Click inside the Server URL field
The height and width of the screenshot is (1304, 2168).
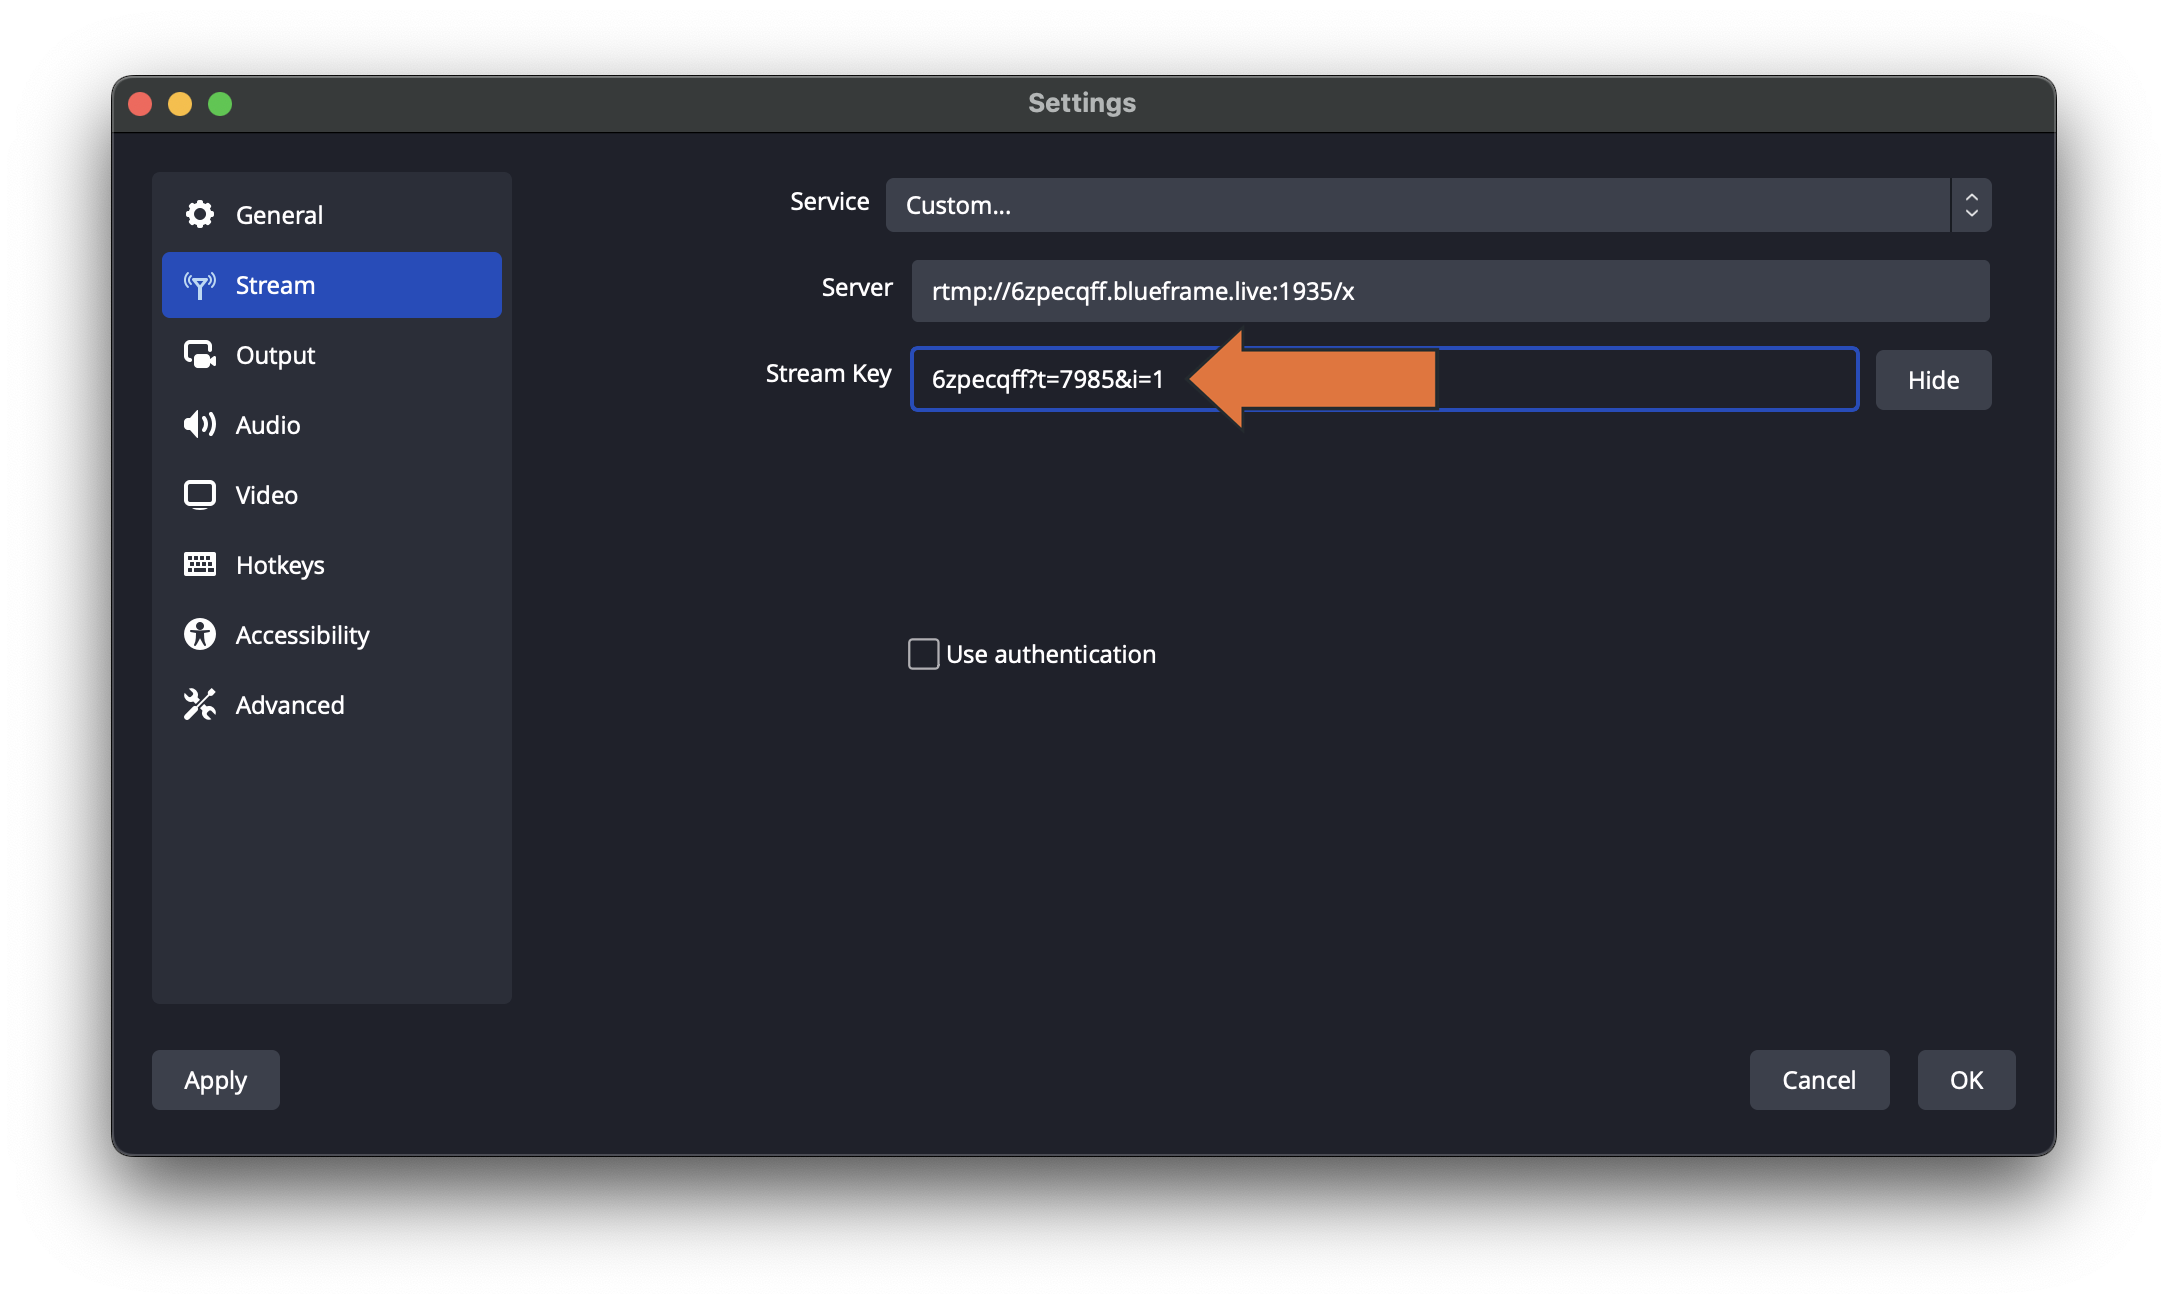[1449, 291]
